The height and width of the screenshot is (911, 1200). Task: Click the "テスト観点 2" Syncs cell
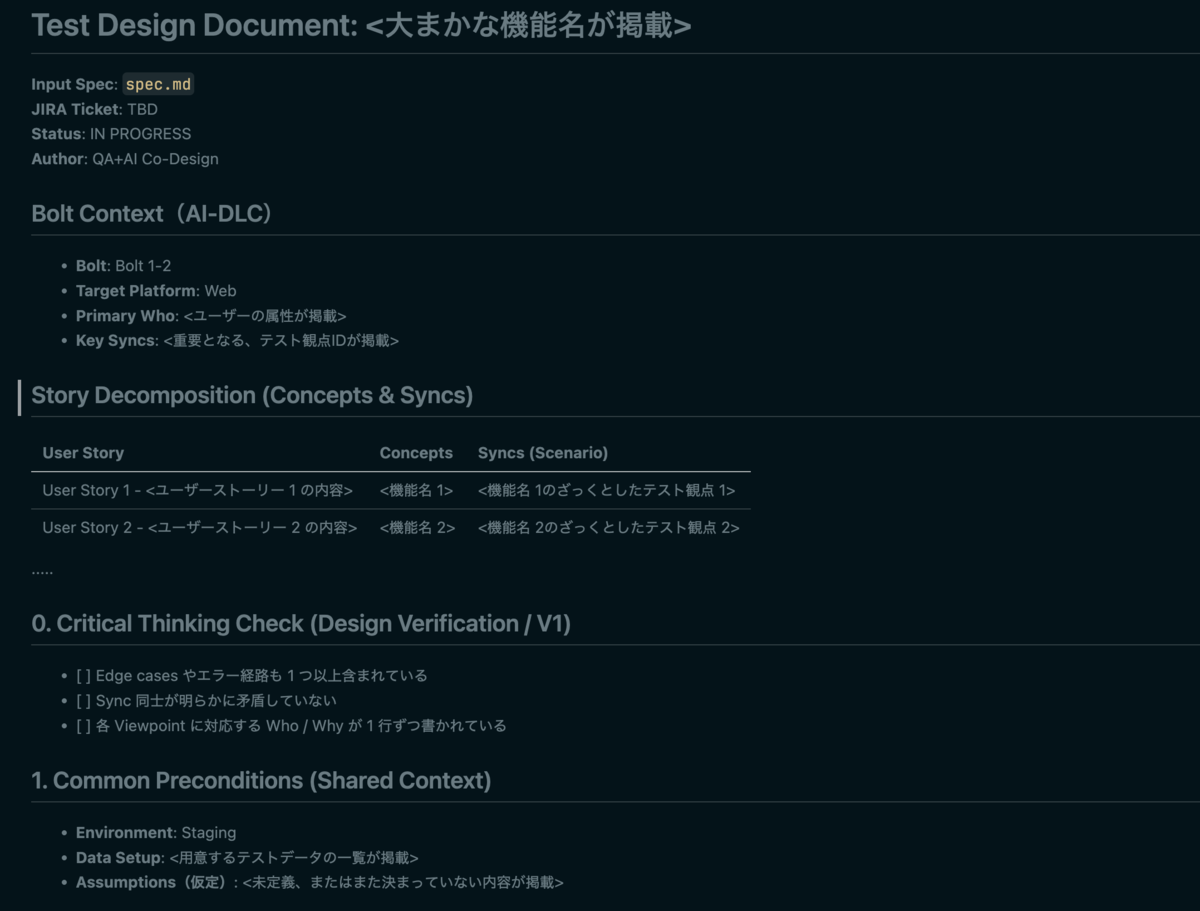609,528
